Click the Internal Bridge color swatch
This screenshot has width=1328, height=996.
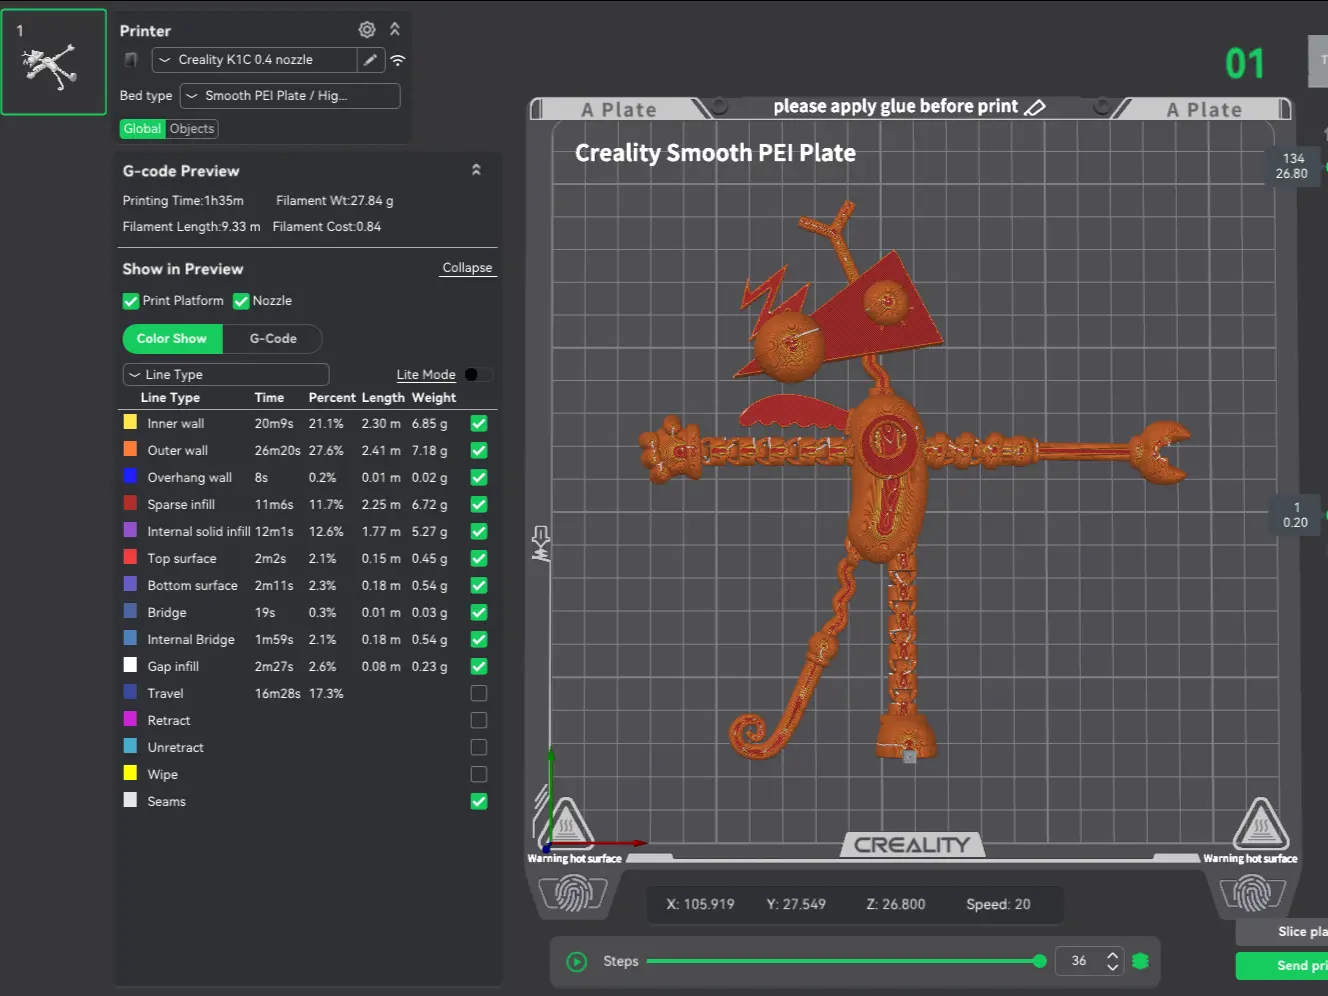point(130,639)
